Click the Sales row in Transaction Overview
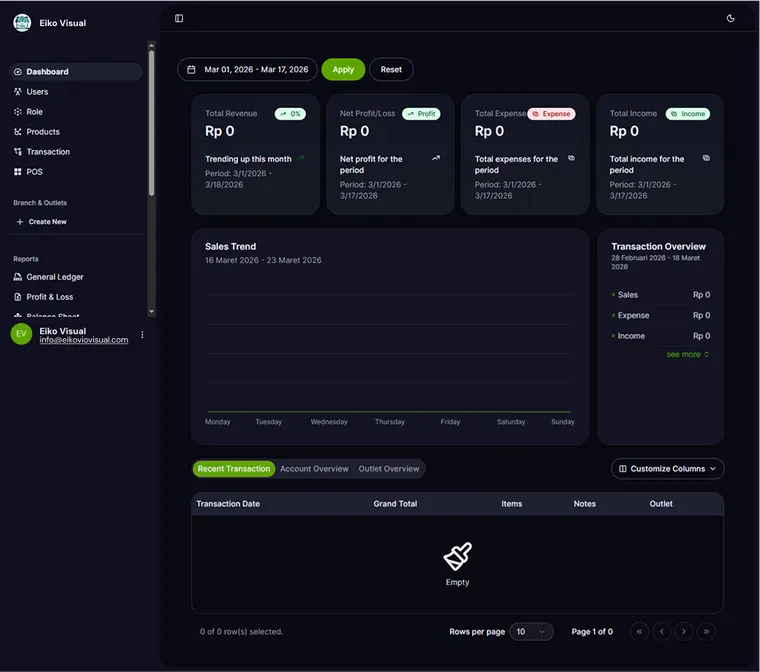Screen dimensions: 760x672 (661, 295)
